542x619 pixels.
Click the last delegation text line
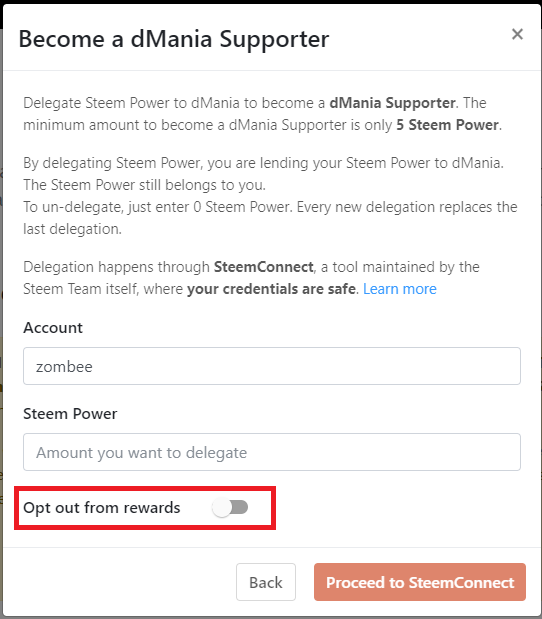(x=72, y=229)
